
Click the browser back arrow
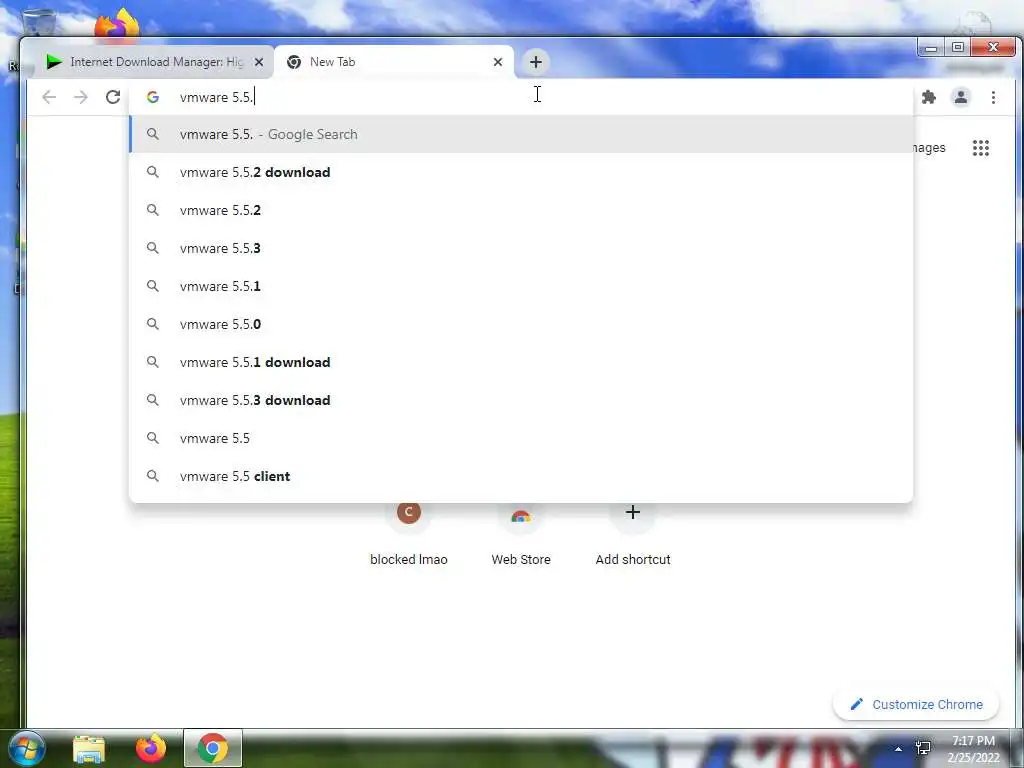49,97
